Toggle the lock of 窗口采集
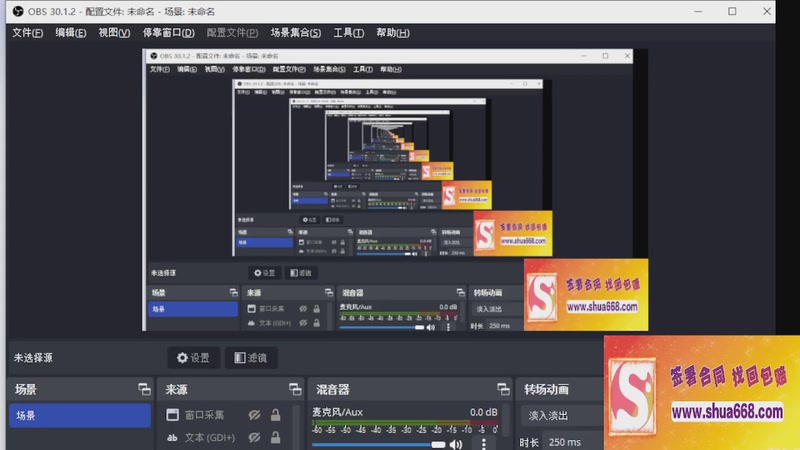The width and height of the screenshot is (800, 450). (276, 415)
